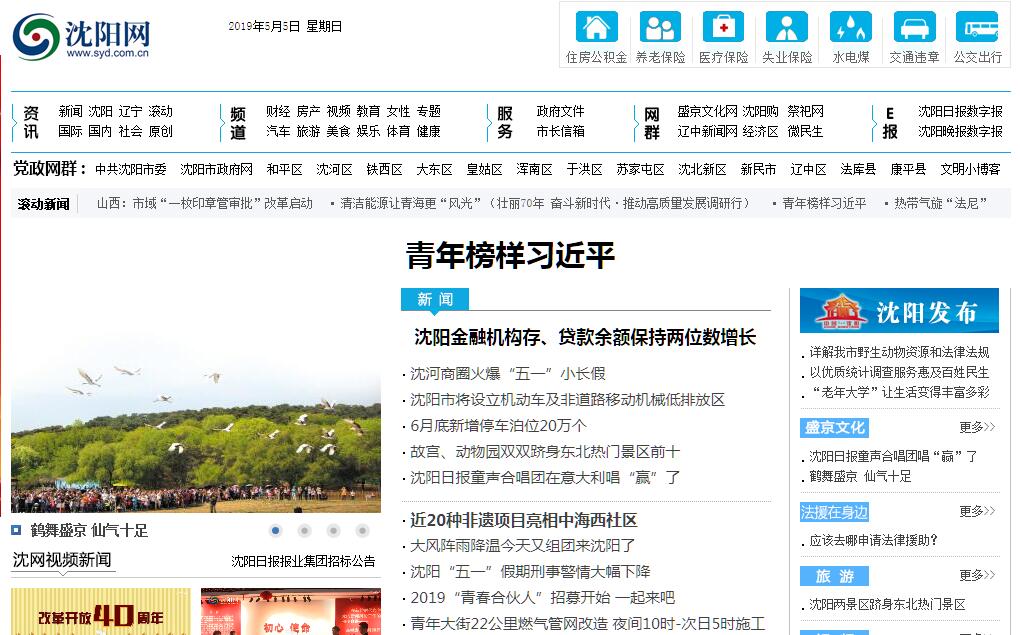This screenshot has height=635, width=1021.
Task: Select the 新闻 tab above headlines
Action: pos(435,299)
